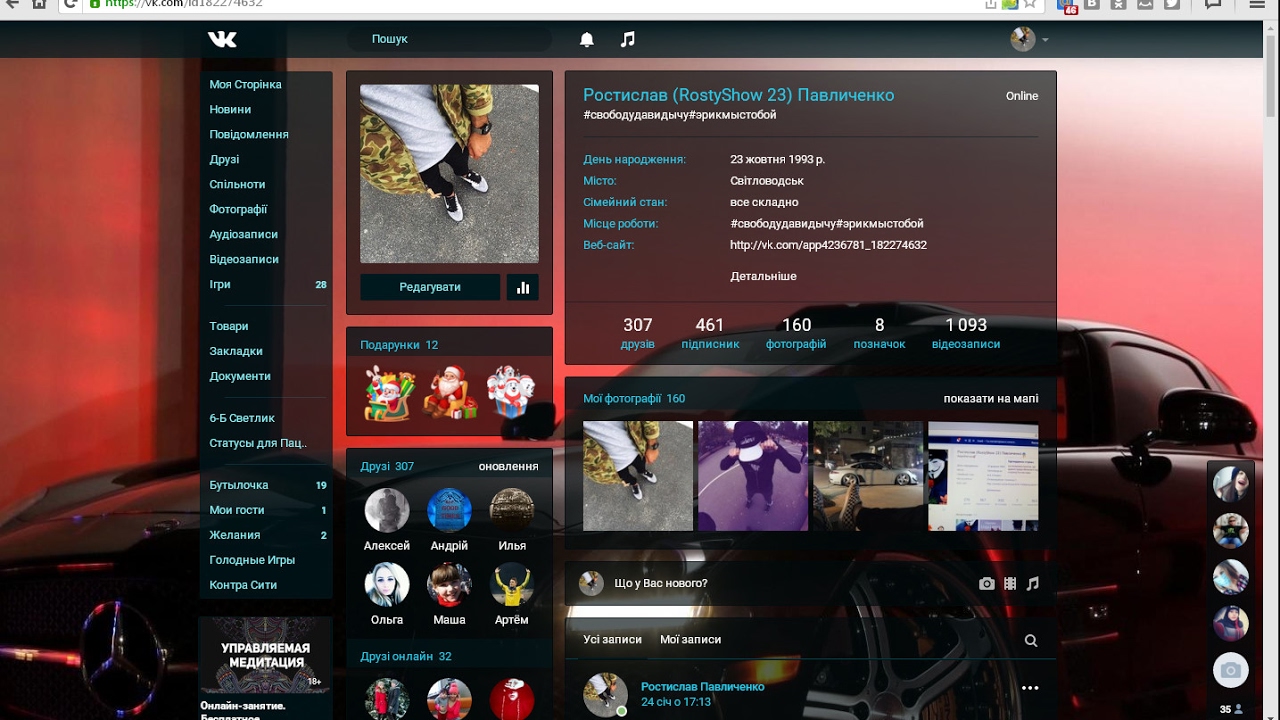Screen dimensions: 1280x720
Task: Reload the page in Chrome
Action: [x=70, y=4]
